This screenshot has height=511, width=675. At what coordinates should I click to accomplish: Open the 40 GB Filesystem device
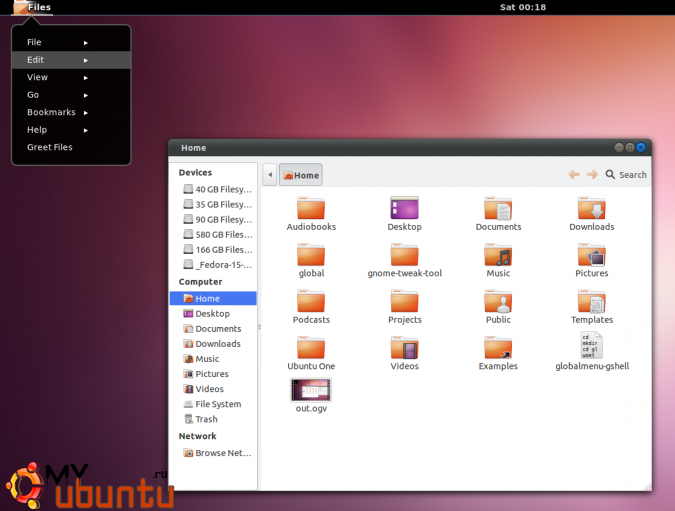(217, 189)
